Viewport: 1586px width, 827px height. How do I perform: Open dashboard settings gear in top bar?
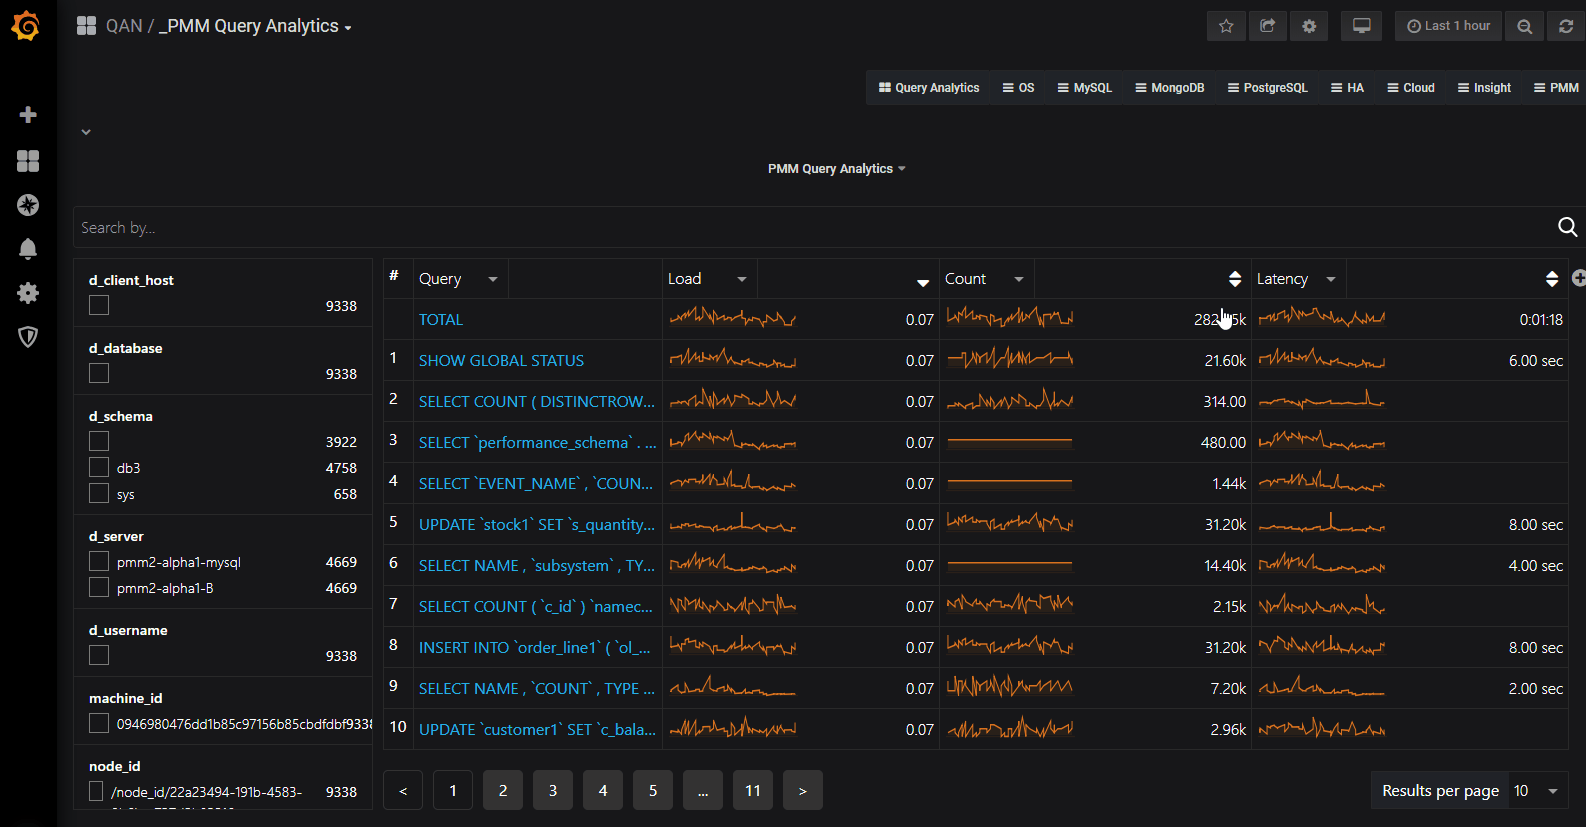(x=1309, y=26)
